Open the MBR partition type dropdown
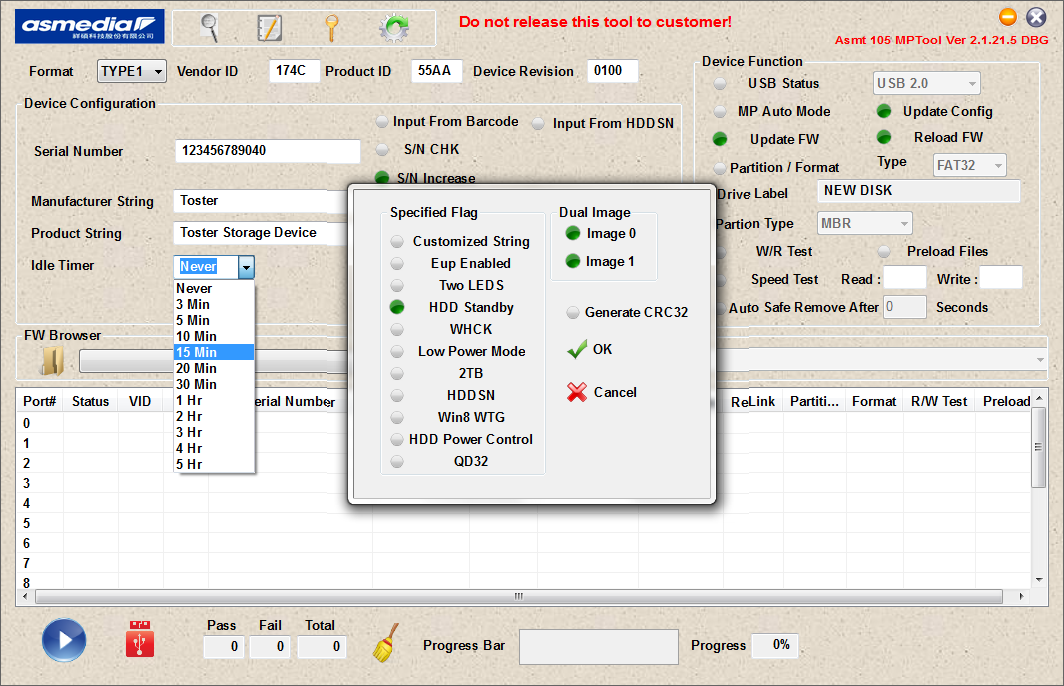The width and height of the screenshot is (1064, 686). point(864,223)
